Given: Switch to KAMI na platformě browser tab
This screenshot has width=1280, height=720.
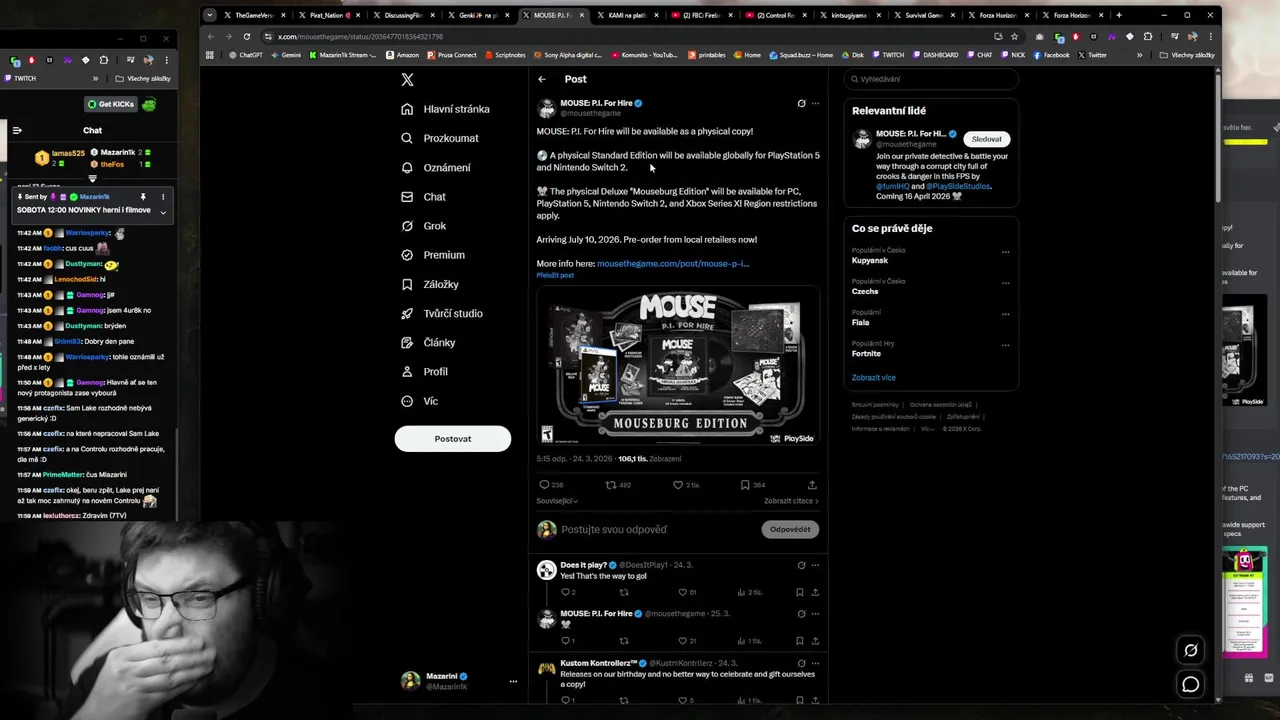Looking at the screenshot, I should pos(626,15).
